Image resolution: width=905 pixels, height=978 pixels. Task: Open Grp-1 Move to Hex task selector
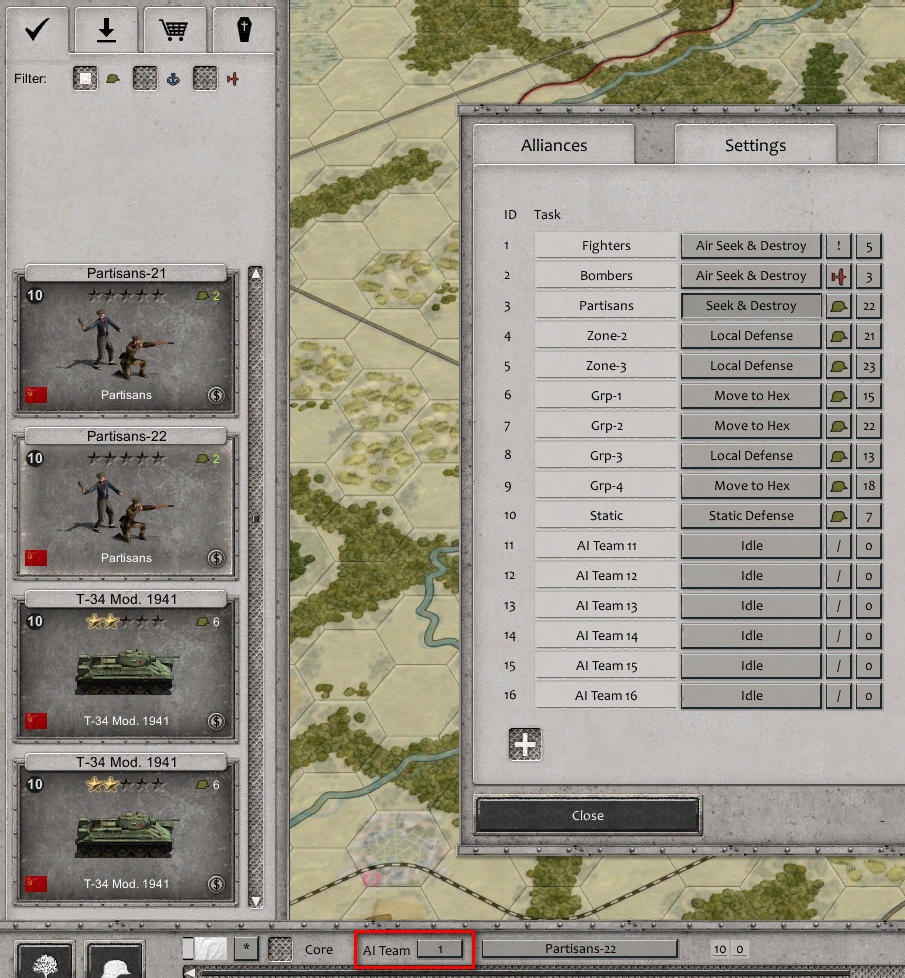point(751,395)
